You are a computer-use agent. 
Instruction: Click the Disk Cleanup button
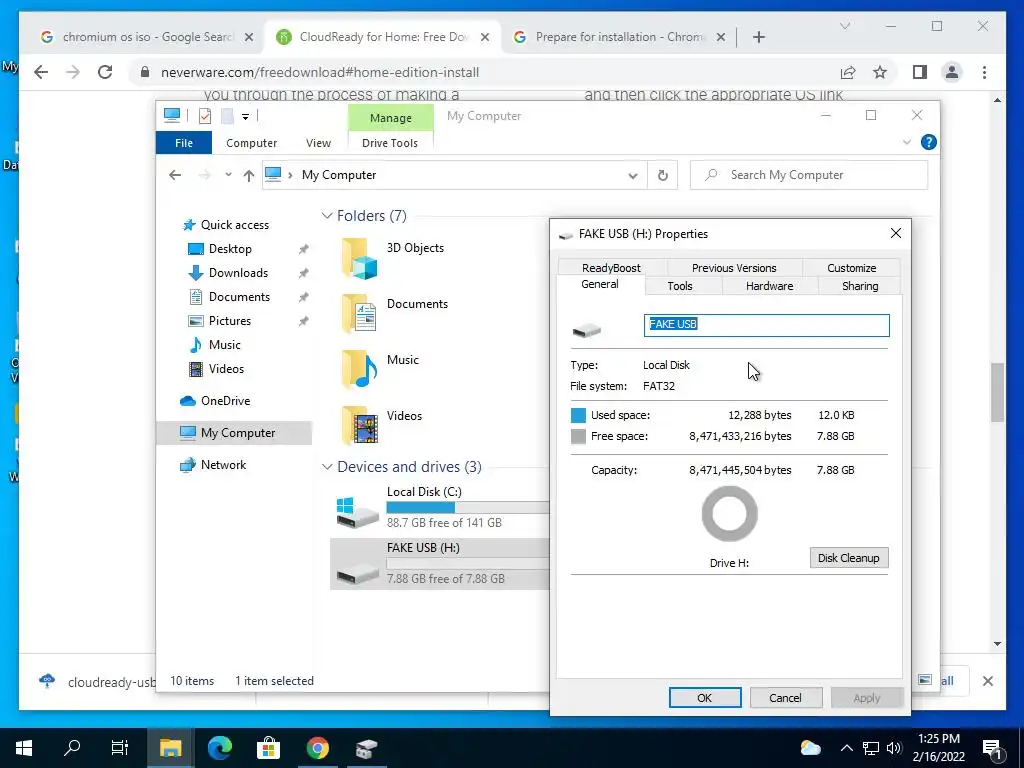coord(849,558)
